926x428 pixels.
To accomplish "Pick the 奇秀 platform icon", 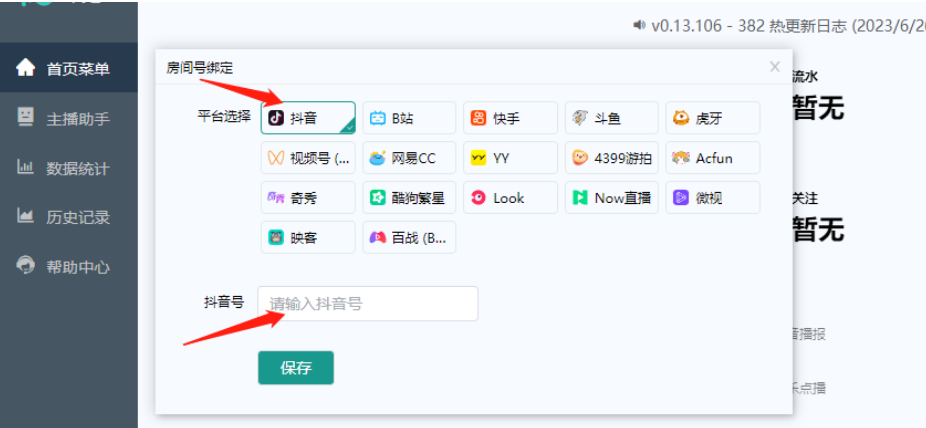I will (307, 198).
